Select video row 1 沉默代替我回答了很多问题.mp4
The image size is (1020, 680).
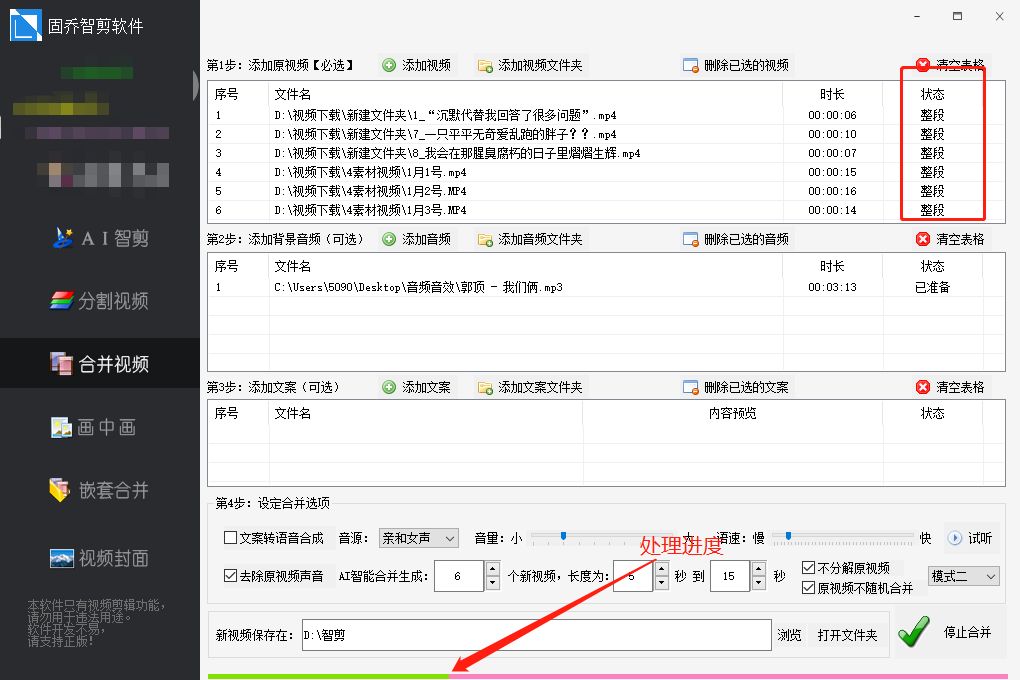(606, 115)
